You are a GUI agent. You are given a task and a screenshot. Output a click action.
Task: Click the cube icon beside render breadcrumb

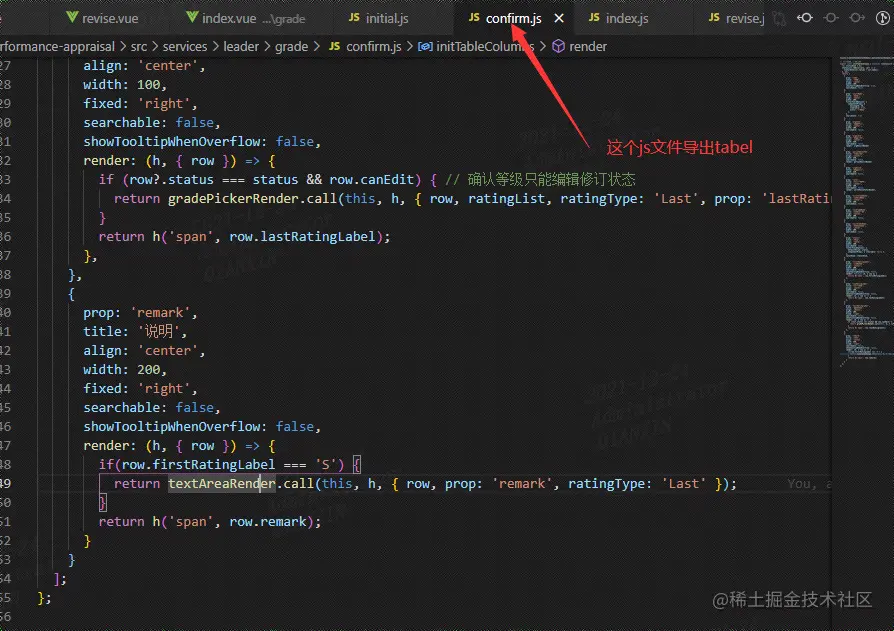pos(559,46)
